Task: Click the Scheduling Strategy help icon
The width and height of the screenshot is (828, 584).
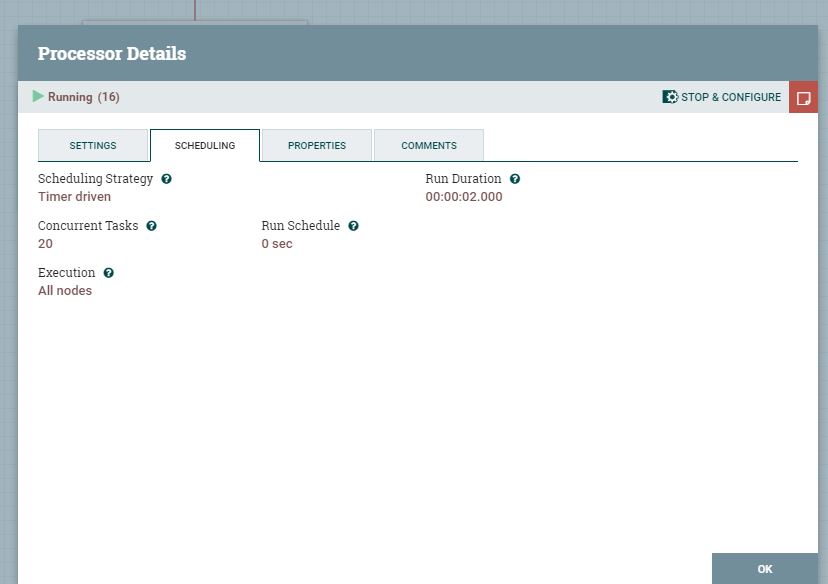Action: [166, 178]
